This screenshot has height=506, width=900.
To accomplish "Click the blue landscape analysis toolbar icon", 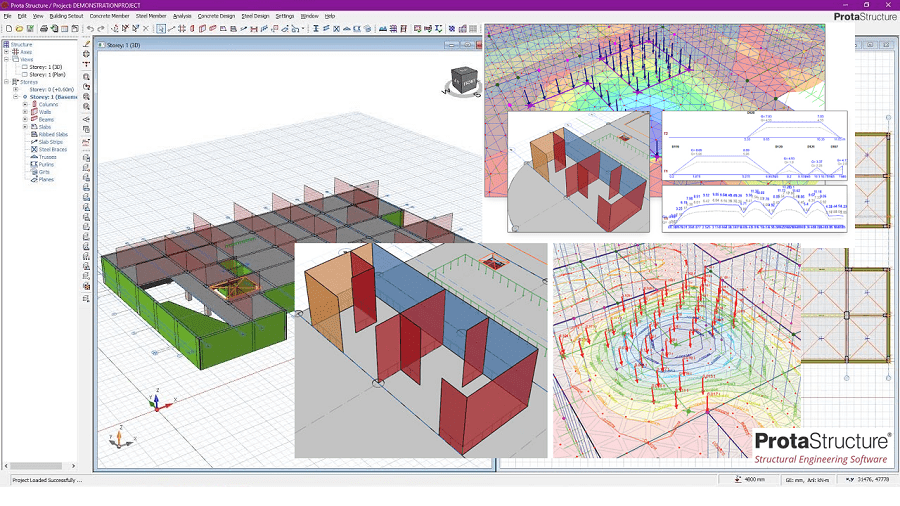I will [x=383, y=29].
